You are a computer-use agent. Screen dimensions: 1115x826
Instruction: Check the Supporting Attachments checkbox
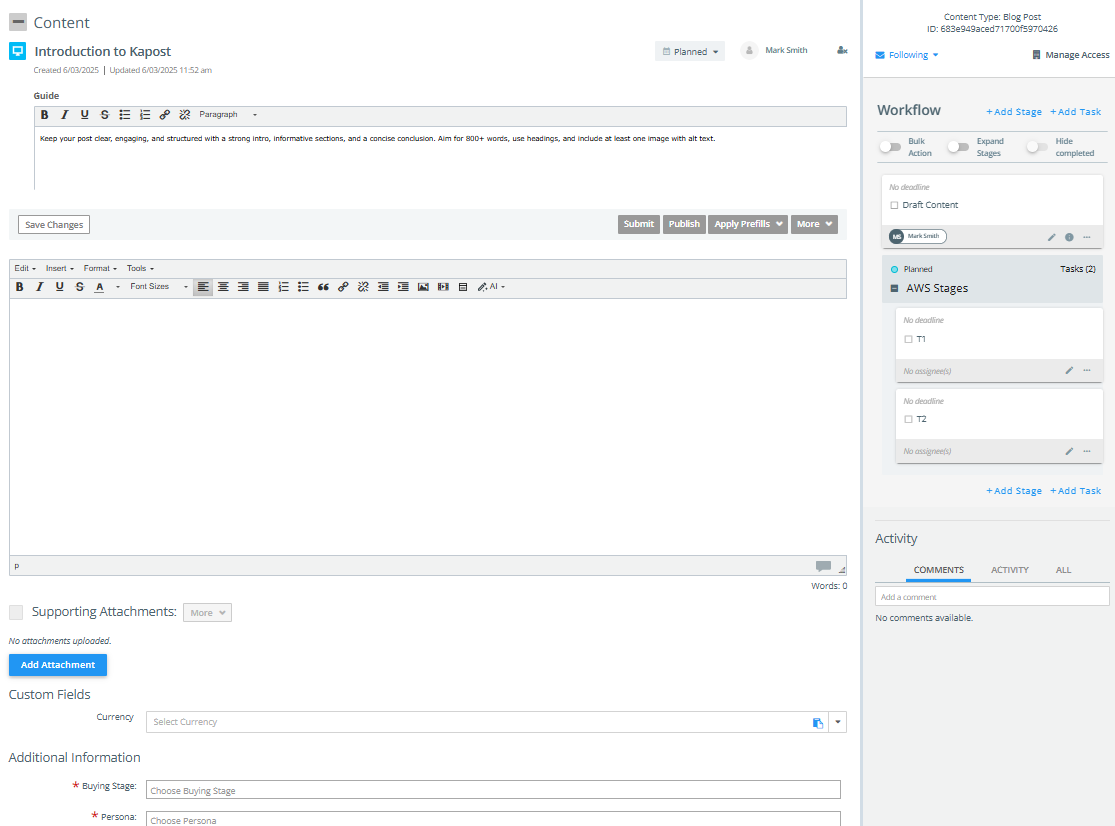click(16, 612)
